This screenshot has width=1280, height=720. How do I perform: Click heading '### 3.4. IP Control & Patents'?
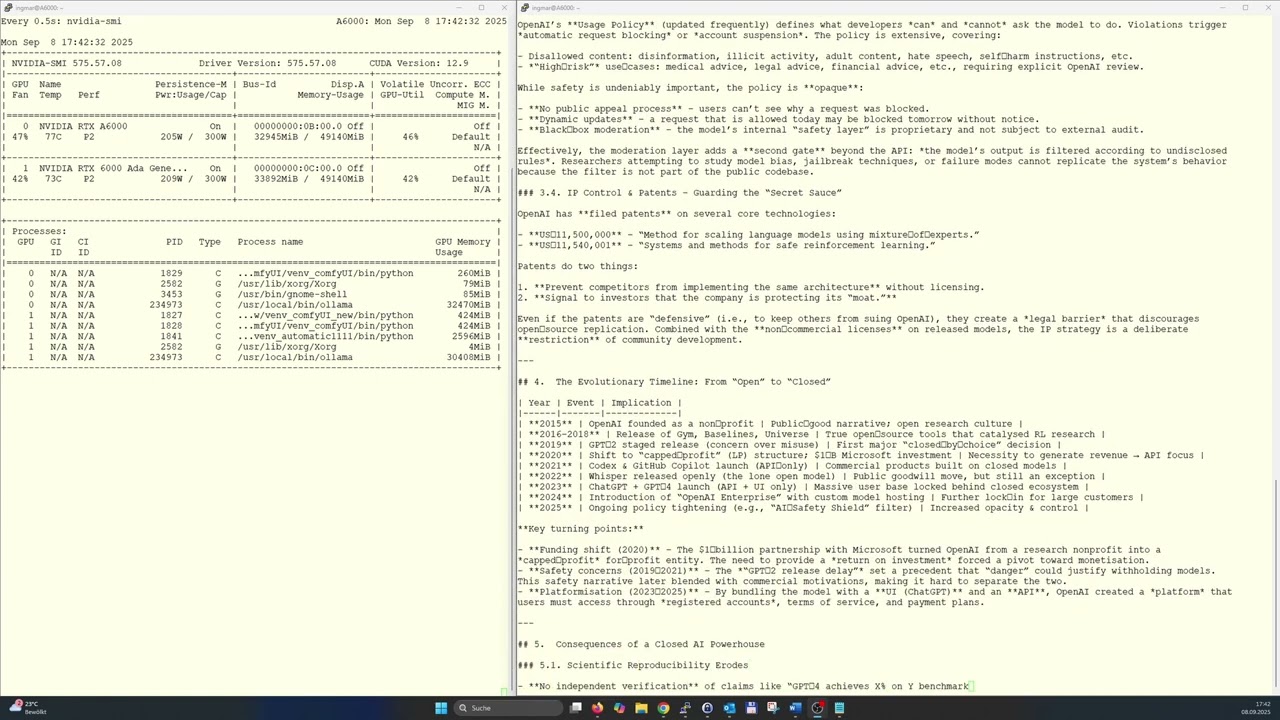click(679, 192)
